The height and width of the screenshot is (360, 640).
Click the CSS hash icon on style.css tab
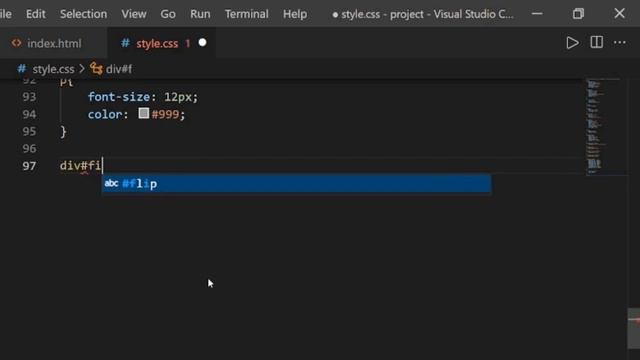125,43
